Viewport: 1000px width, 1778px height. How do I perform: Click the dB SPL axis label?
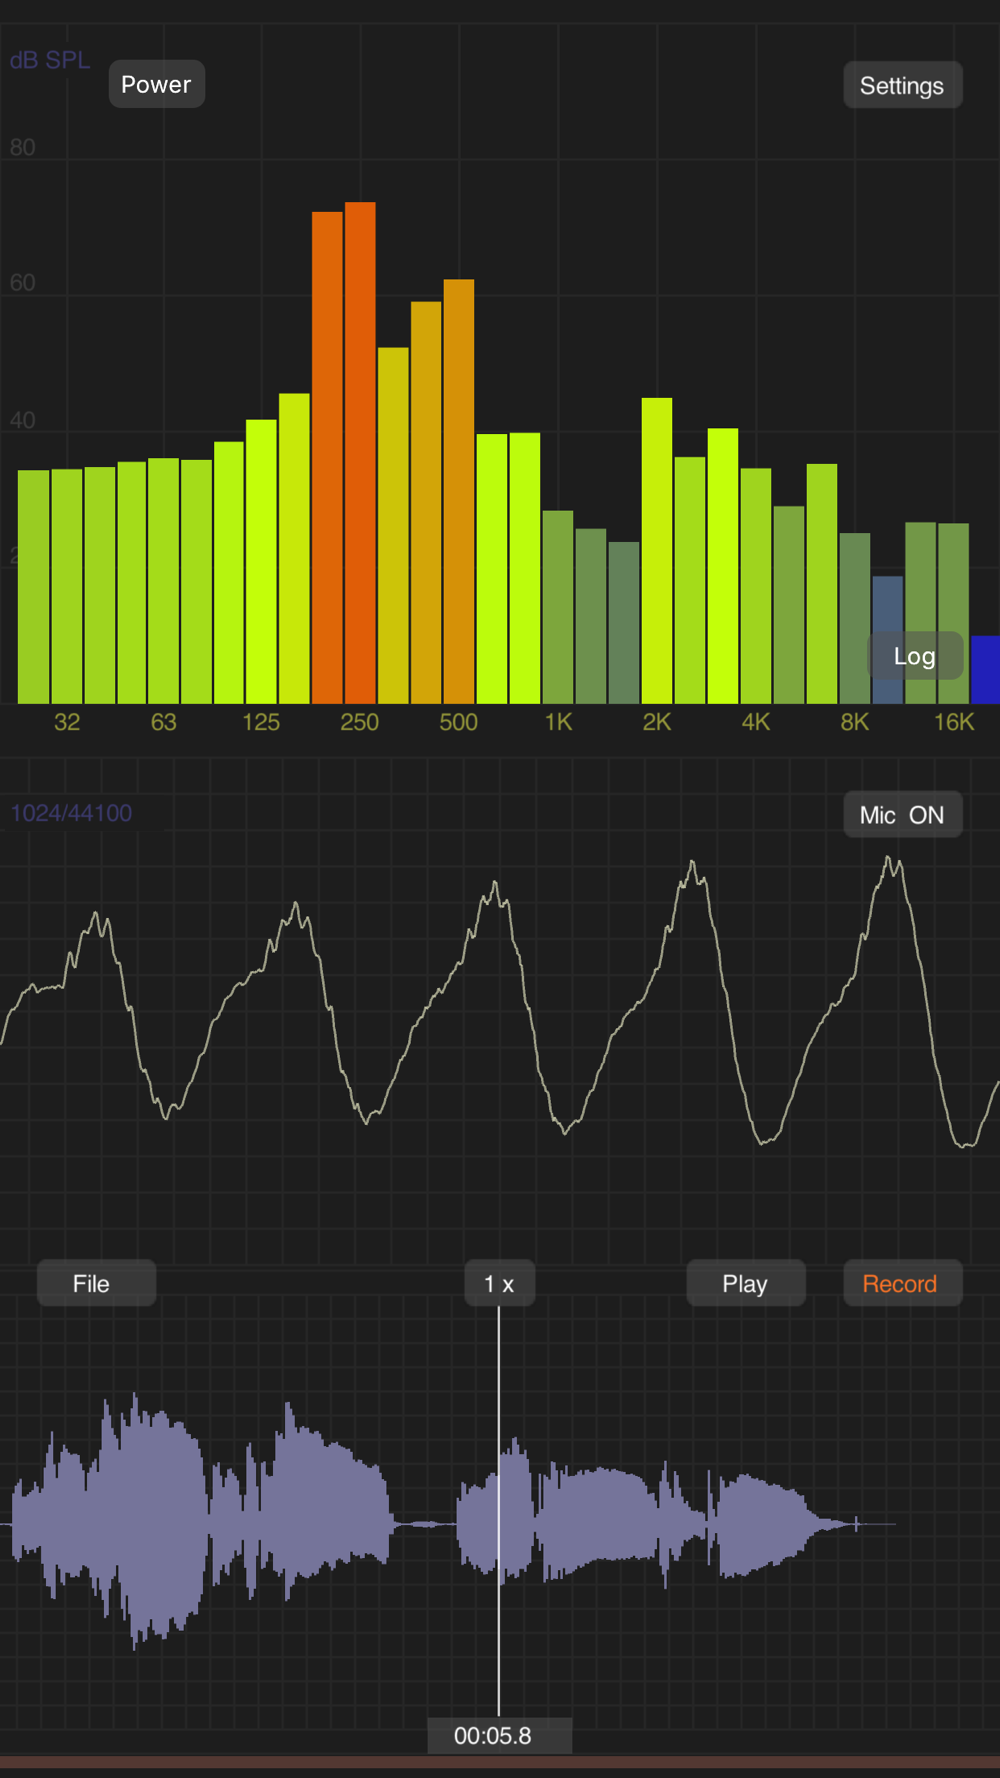pyautogui.click(x=50, y=60)
